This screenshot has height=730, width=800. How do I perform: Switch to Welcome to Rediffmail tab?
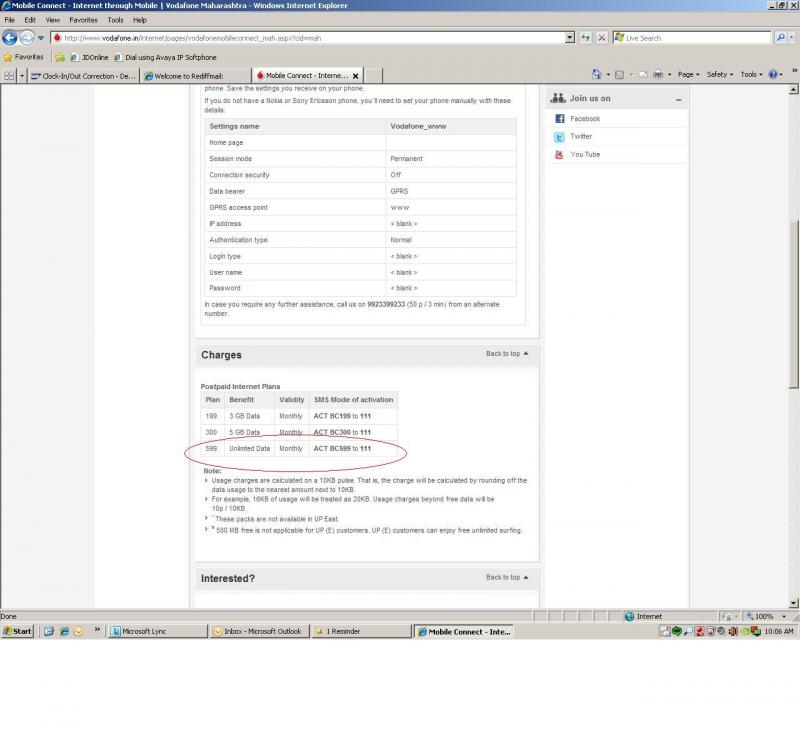coord(195,76)
